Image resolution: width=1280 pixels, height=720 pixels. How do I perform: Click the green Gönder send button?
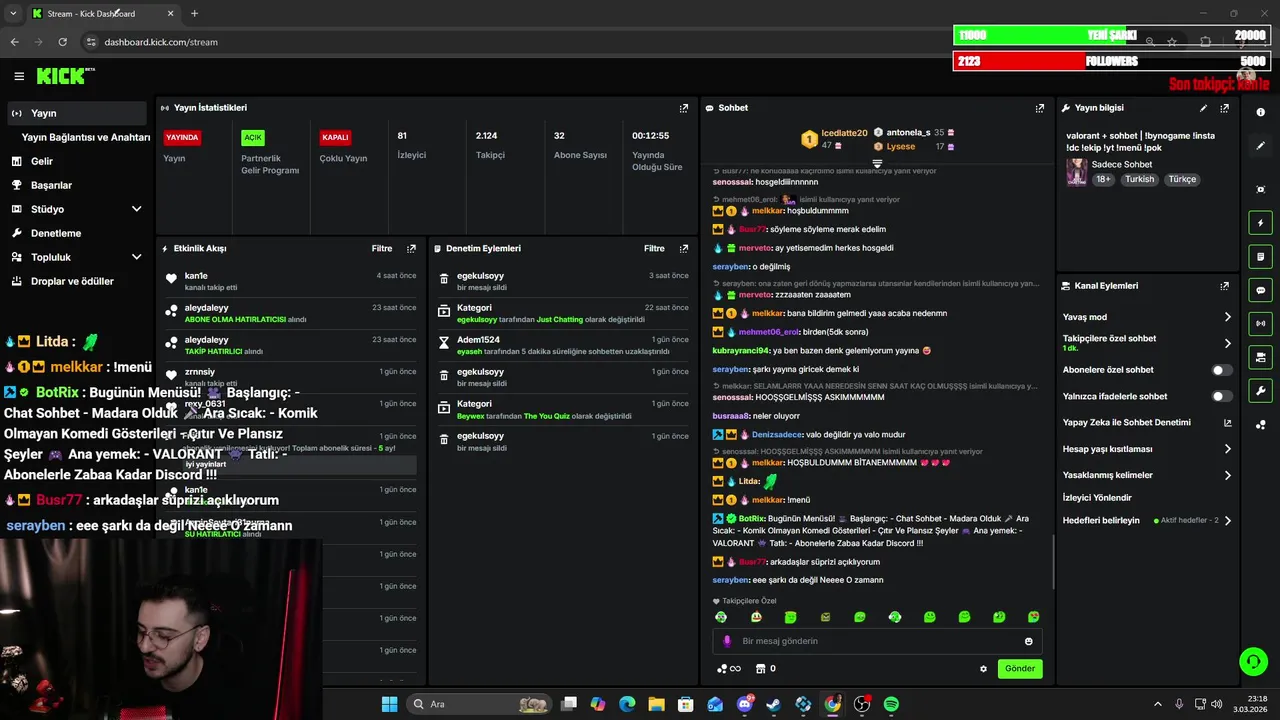tap(1020, 668)
